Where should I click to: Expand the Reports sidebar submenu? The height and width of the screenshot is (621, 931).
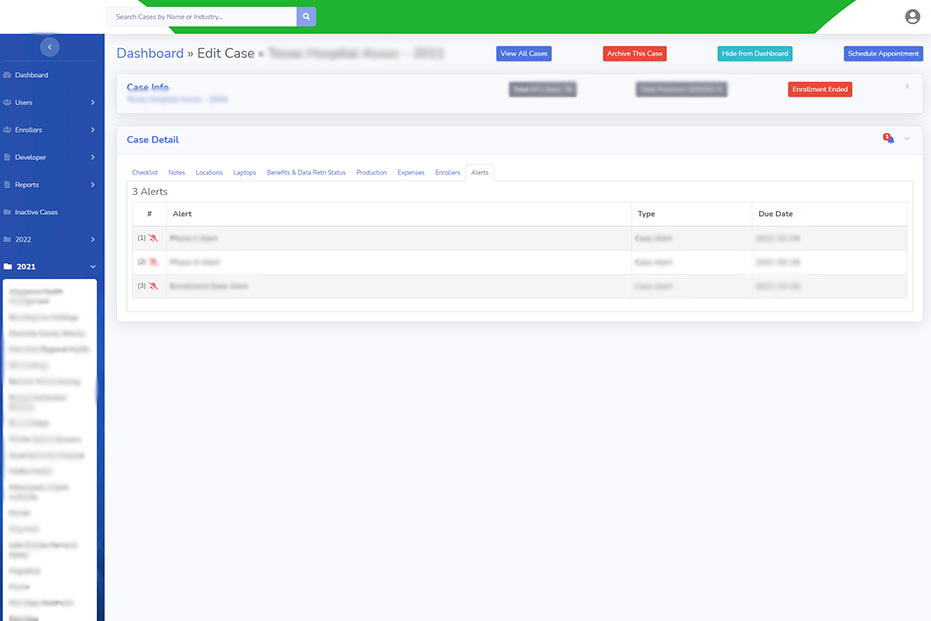pos(93,185)
